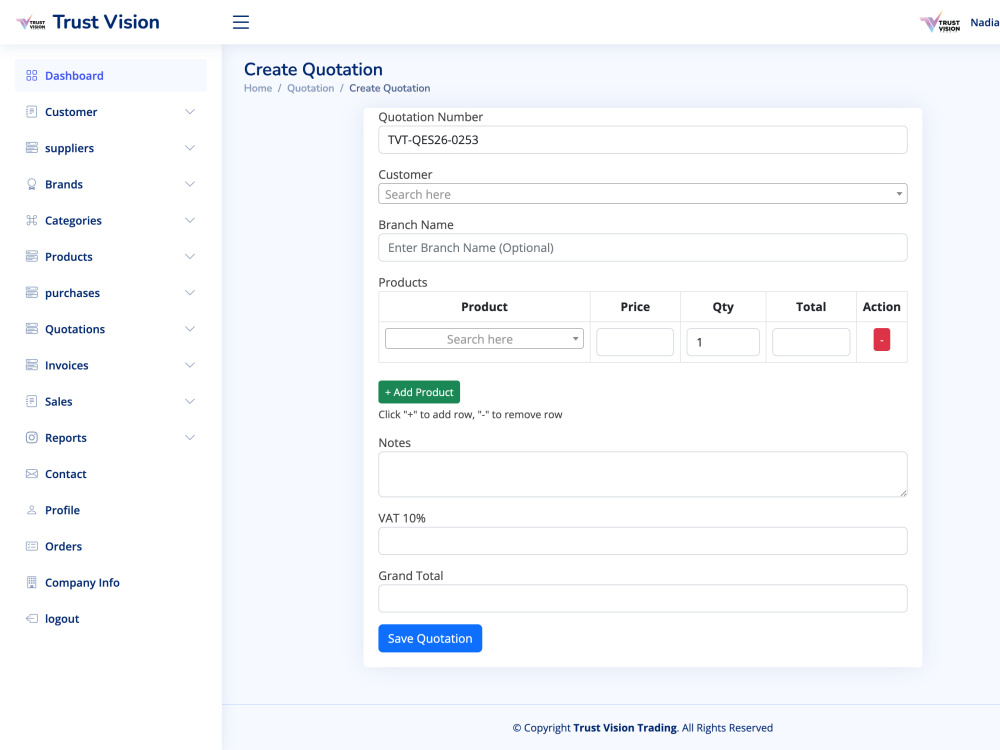Remove product row with red minus button

tap(881, 340)
